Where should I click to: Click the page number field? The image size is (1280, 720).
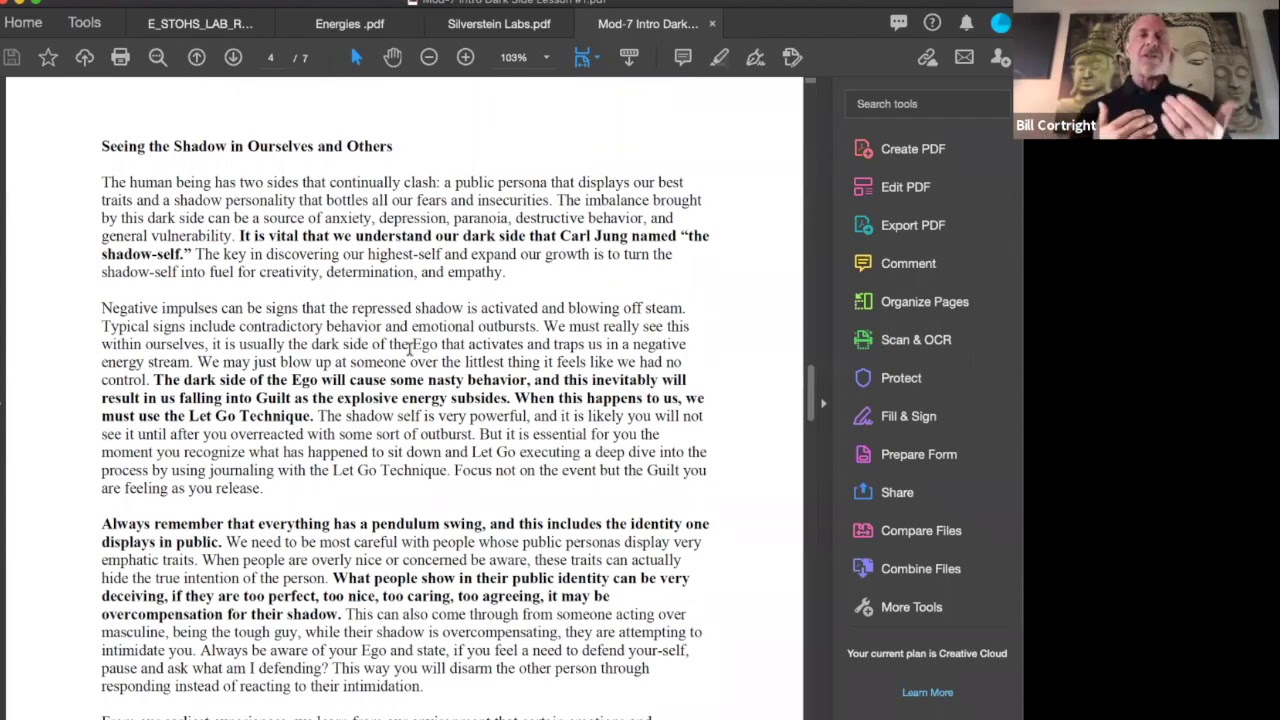tap(270, 58)
